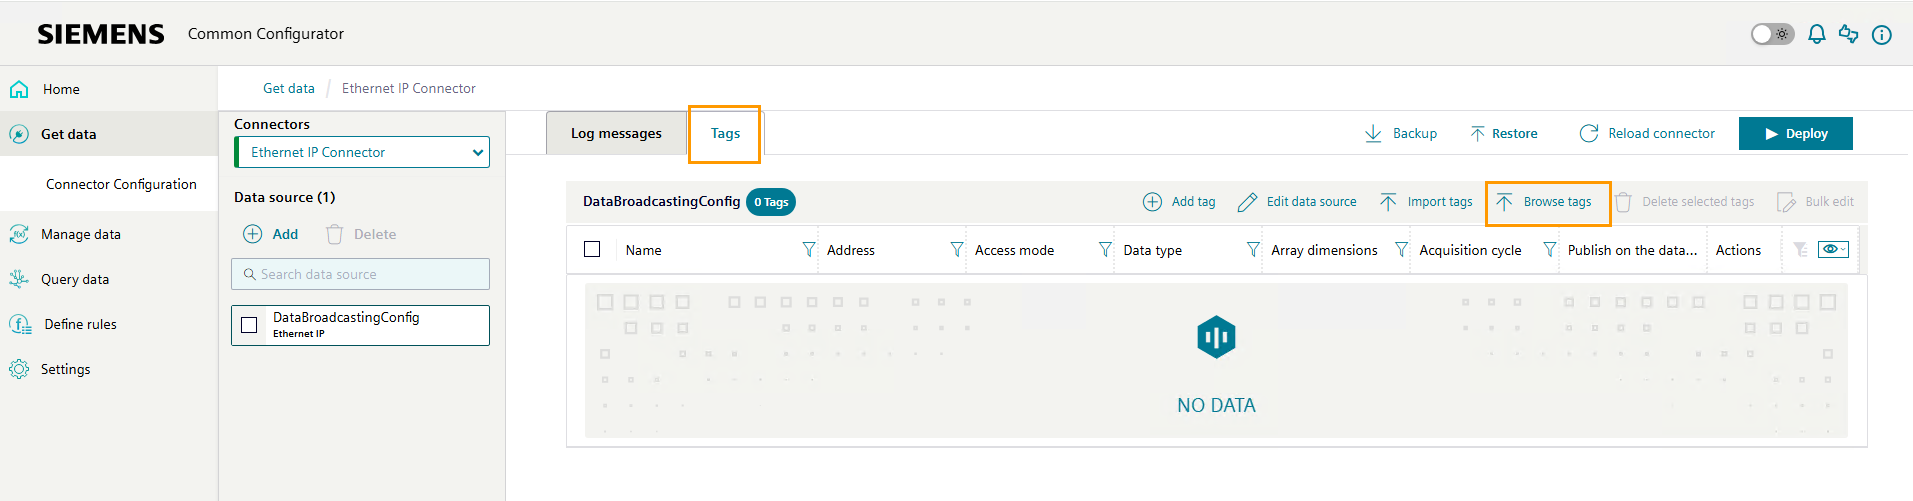Click Restore upload icon
The width and height of the screenshot is (1913, 501).
[x=1477, y=133]
